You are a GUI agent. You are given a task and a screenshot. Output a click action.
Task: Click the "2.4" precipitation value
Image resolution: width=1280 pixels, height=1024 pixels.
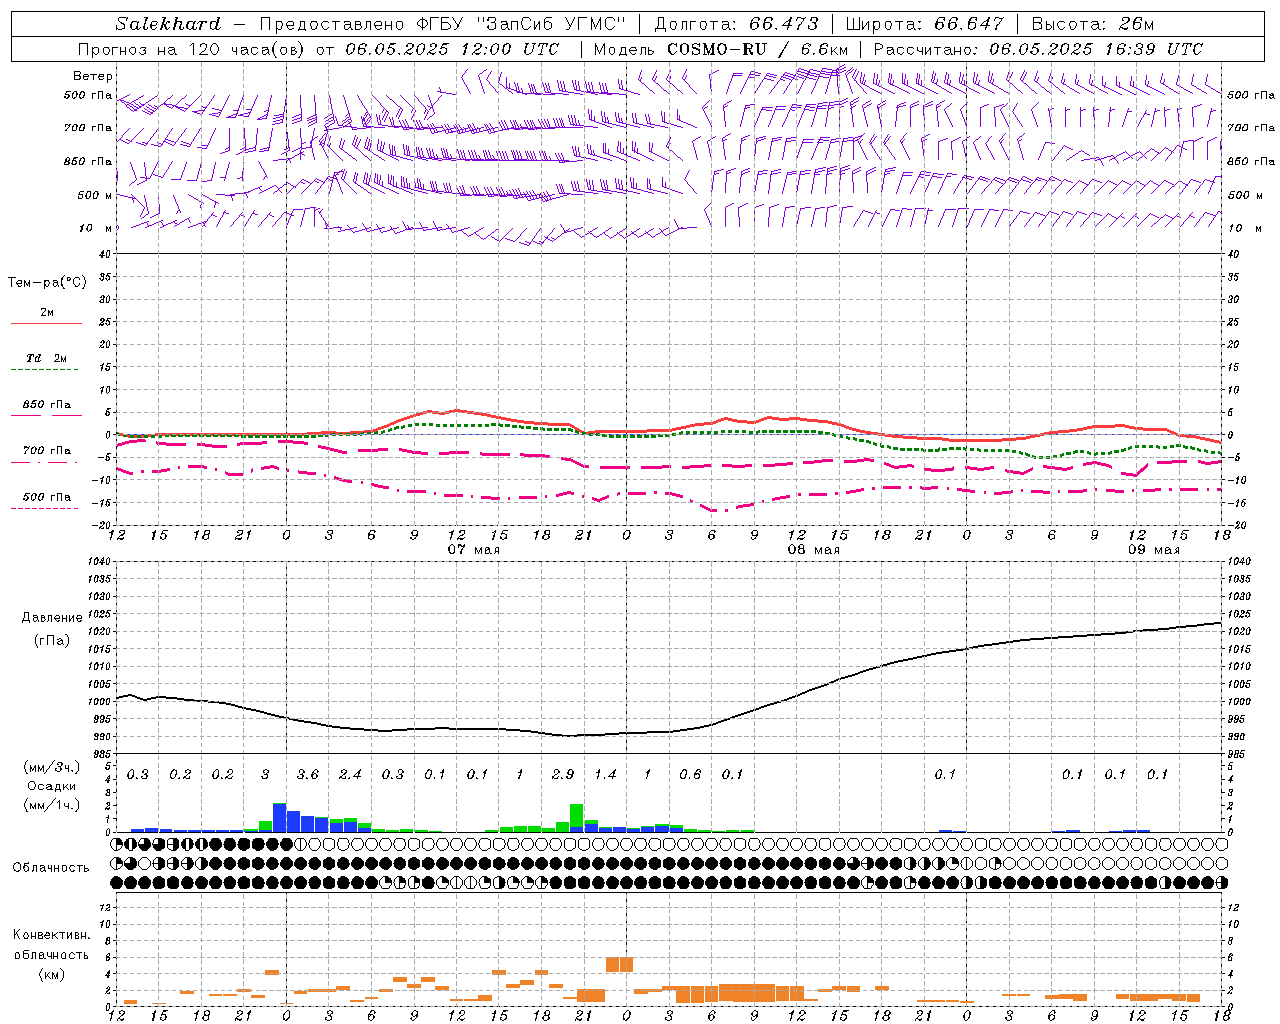pyautogui.click(x=350, y=774)
